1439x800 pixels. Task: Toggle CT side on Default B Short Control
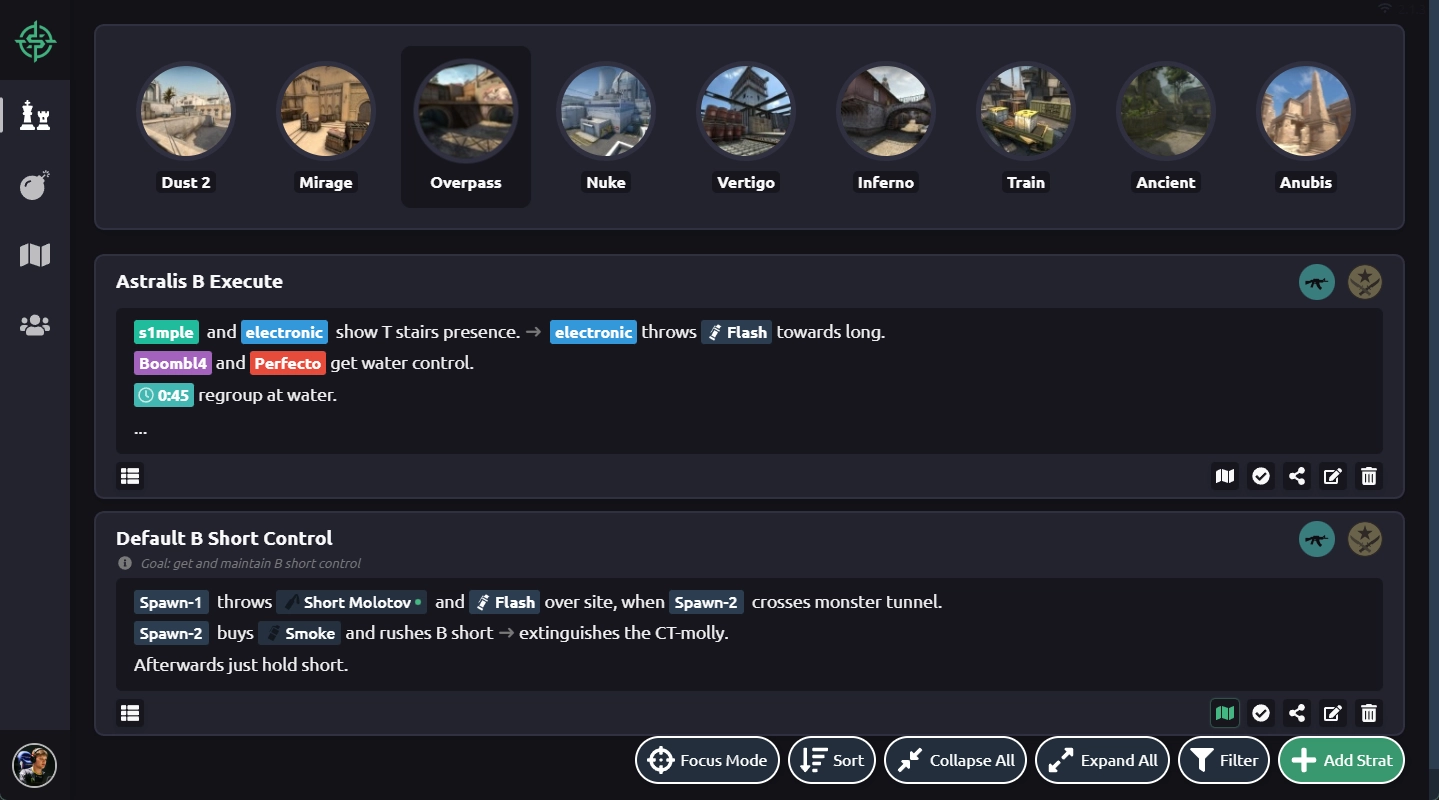[1364, 539]
